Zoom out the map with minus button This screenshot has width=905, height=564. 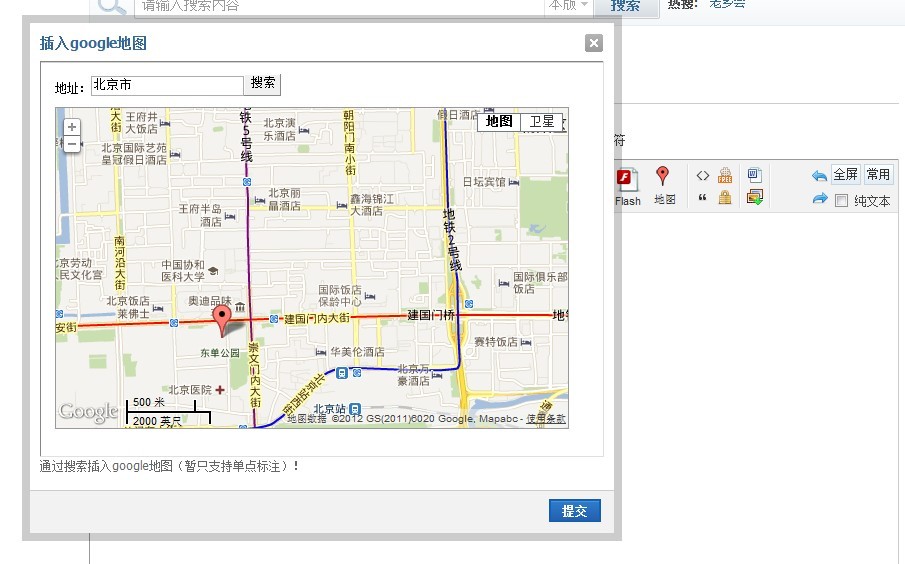coord(72,144)
